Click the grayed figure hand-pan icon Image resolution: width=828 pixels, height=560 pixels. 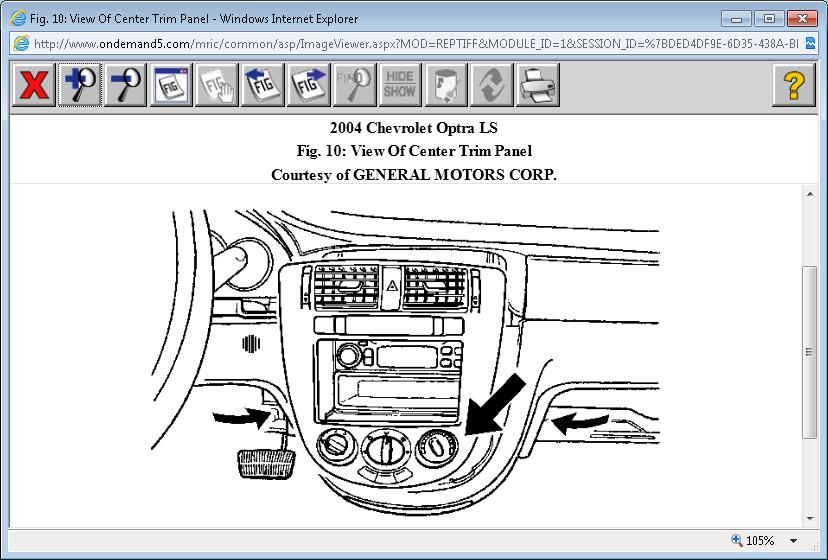(x=217, y=85)
